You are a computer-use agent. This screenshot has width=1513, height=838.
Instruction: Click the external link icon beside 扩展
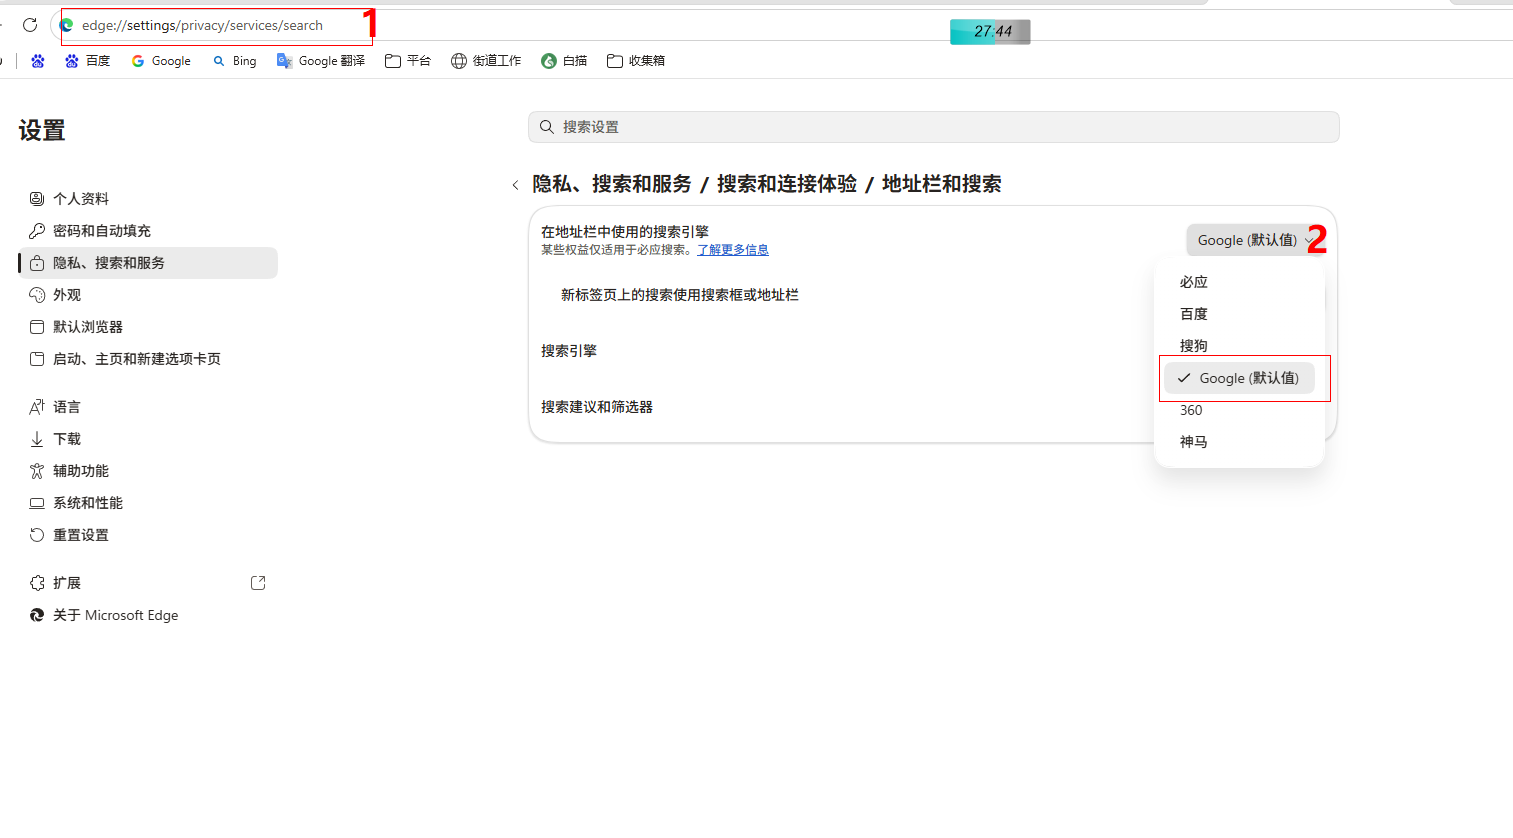coord(258,583)
